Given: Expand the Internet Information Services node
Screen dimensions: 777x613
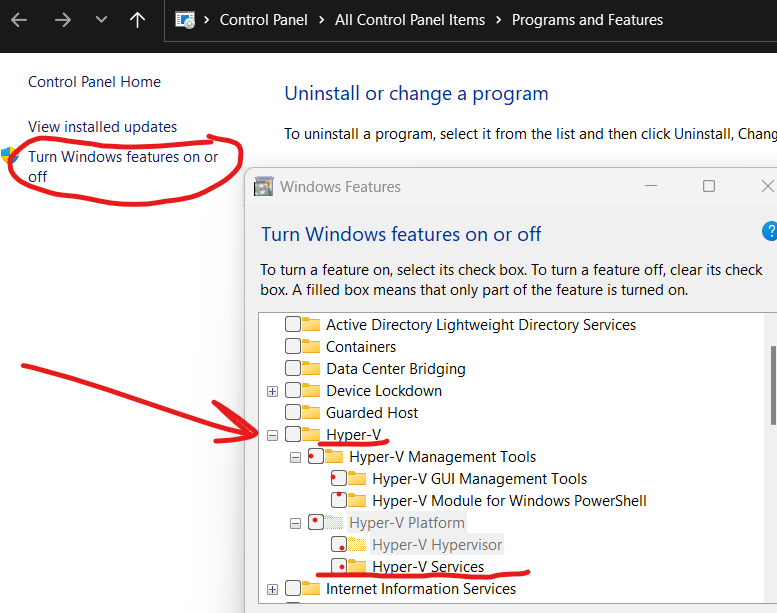Looking at the screenshot, I should point(272,589).
